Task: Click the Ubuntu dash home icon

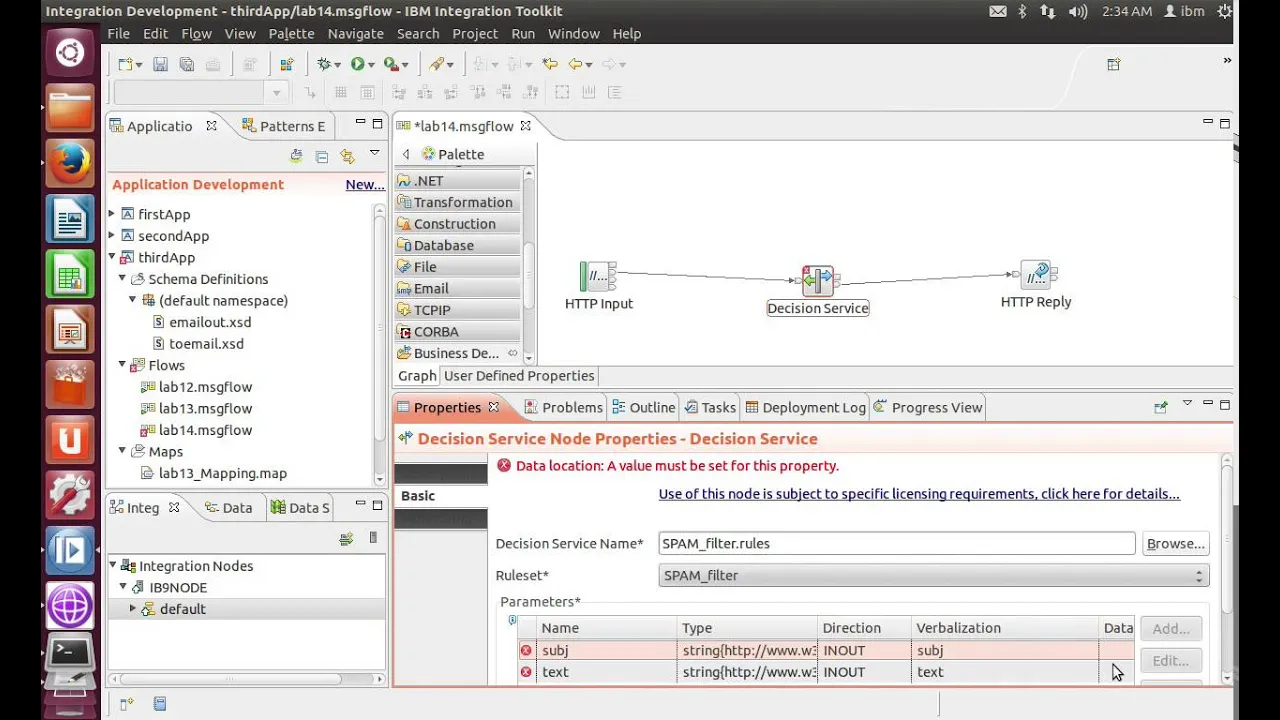Action: (70, 52)
